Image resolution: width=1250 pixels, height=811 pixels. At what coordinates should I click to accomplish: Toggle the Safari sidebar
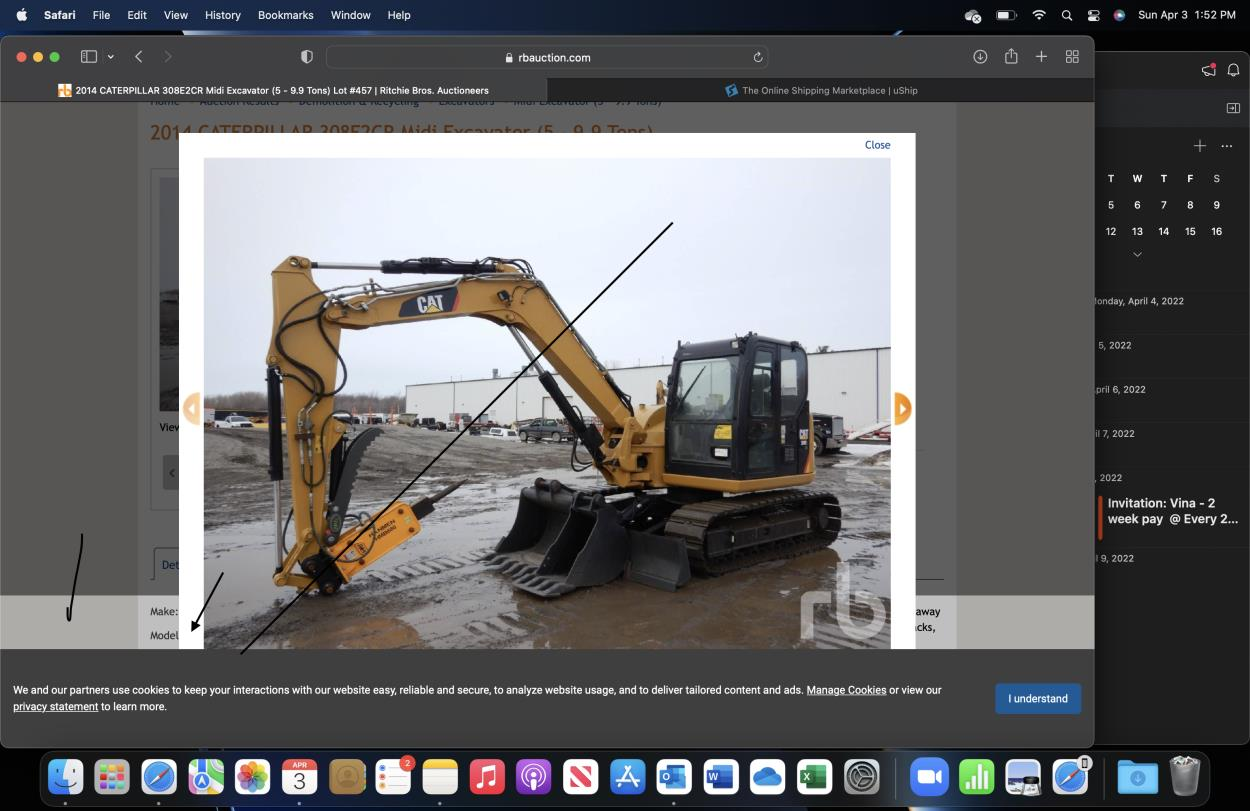coord(88,57)
